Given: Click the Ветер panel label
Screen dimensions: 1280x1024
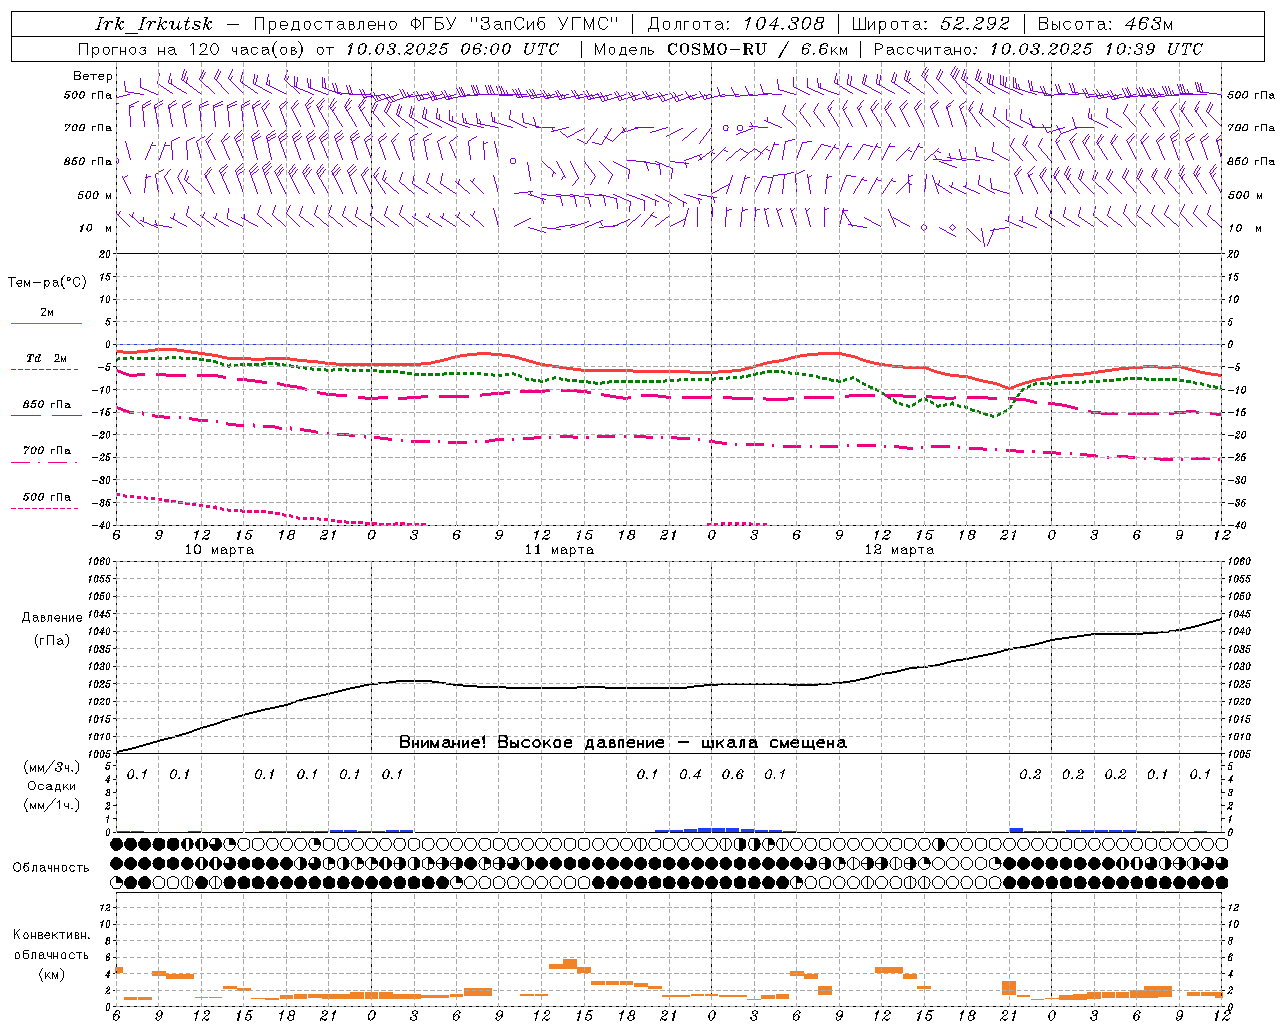Looking at the screenshot, I should point(93,76).
